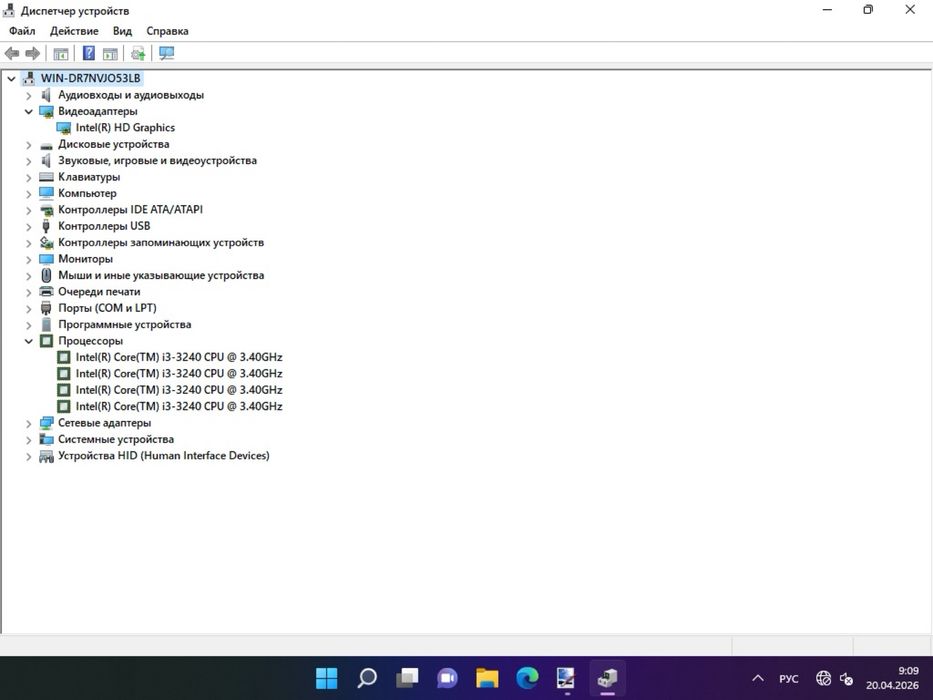Open the Chat taskbar icon
The width and height of the screenshot is (933, 700).
click(x=447, y=677)
